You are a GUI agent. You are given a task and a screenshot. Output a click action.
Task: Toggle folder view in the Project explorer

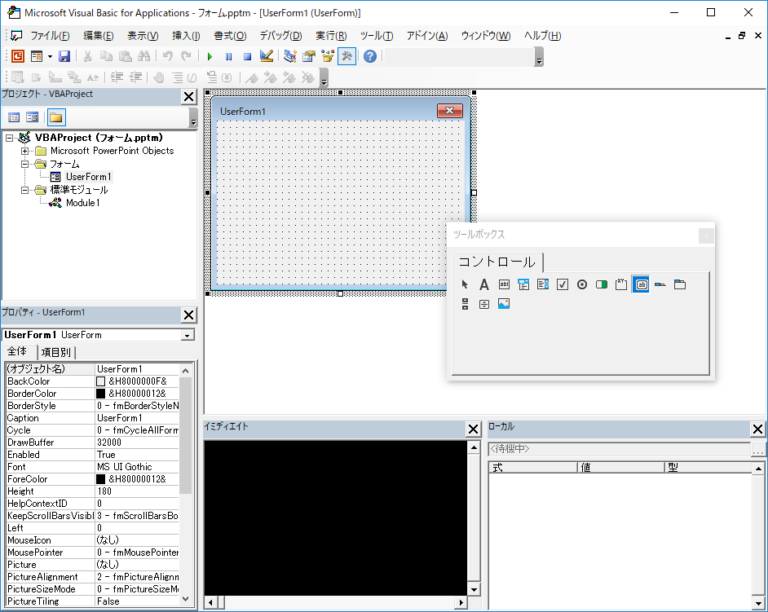56,117
